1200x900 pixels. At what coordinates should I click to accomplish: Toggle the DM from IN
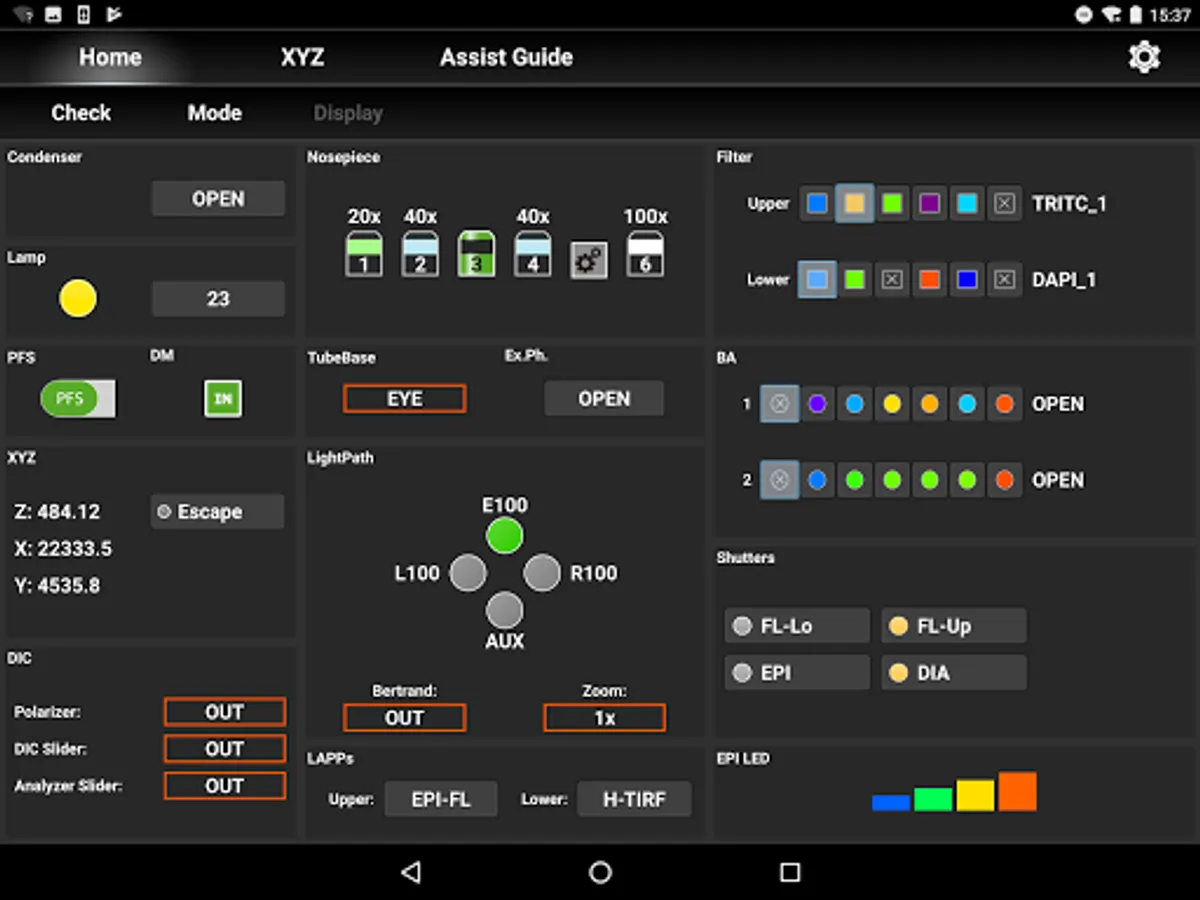(x=223, y=398)
